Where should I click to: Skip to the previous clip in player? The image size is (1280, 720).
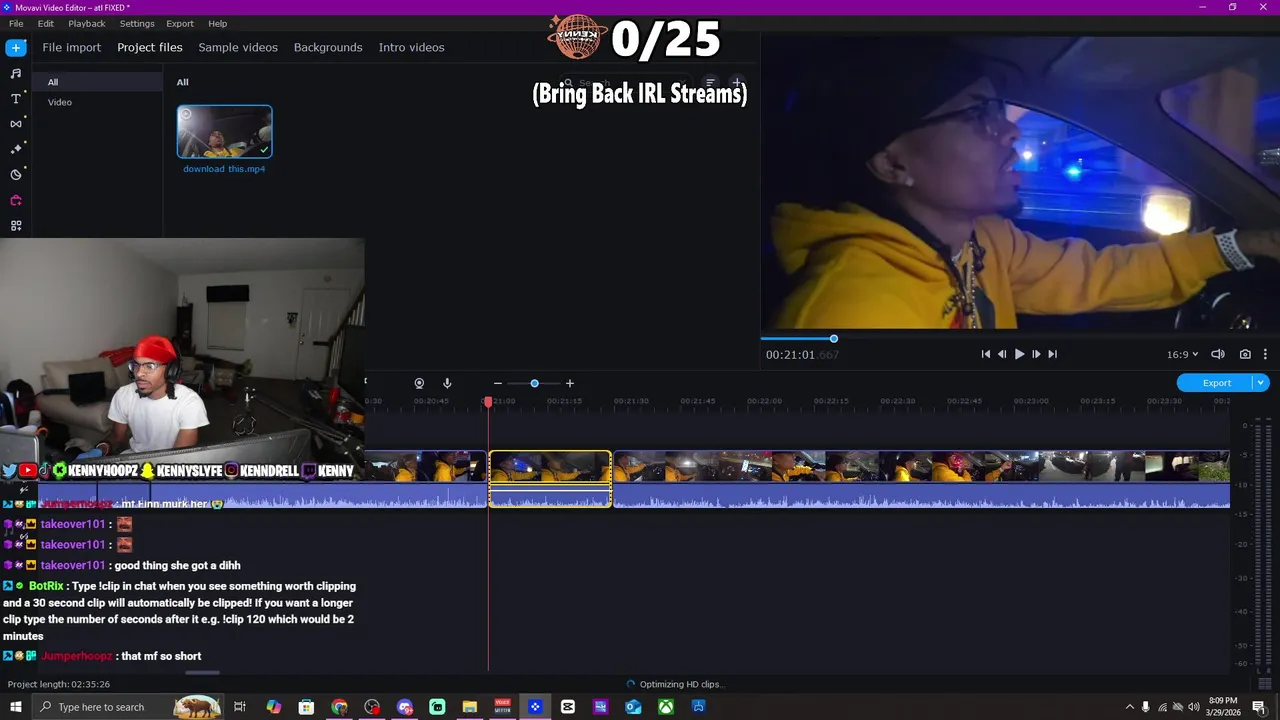[x=985, y=354]
